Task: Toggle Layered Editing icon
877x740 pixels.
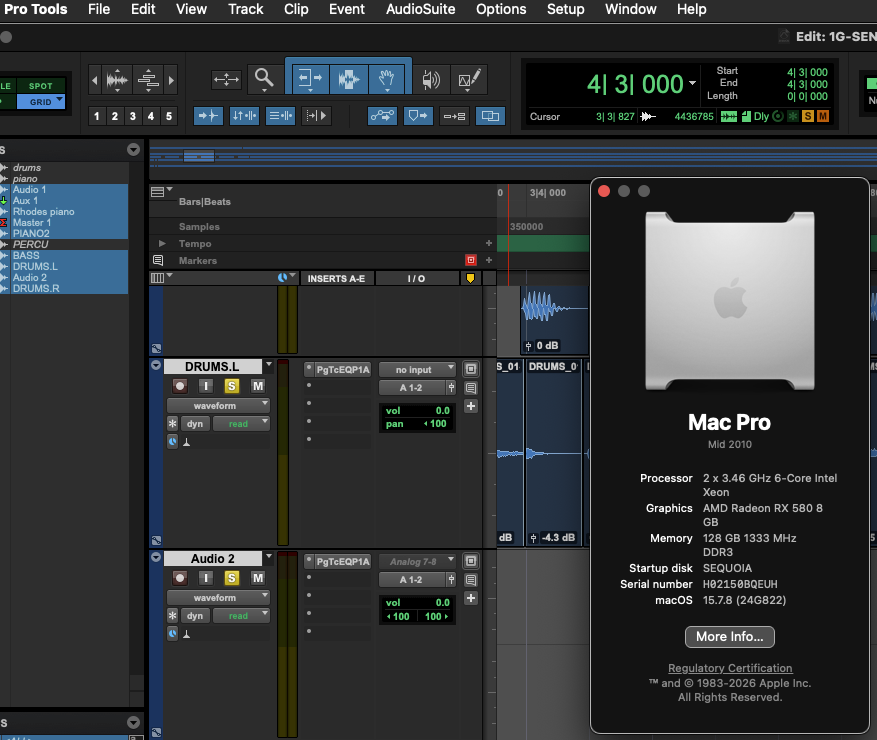Action: pos(490,116)
